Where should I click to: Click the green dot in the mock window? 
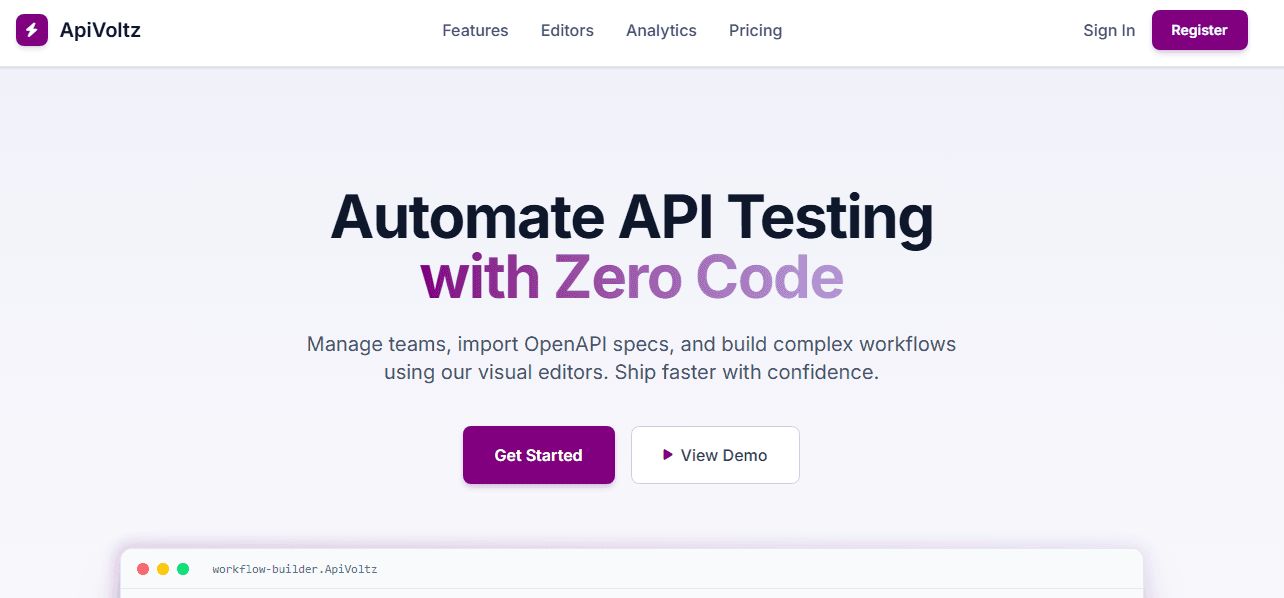click(183, 569)
